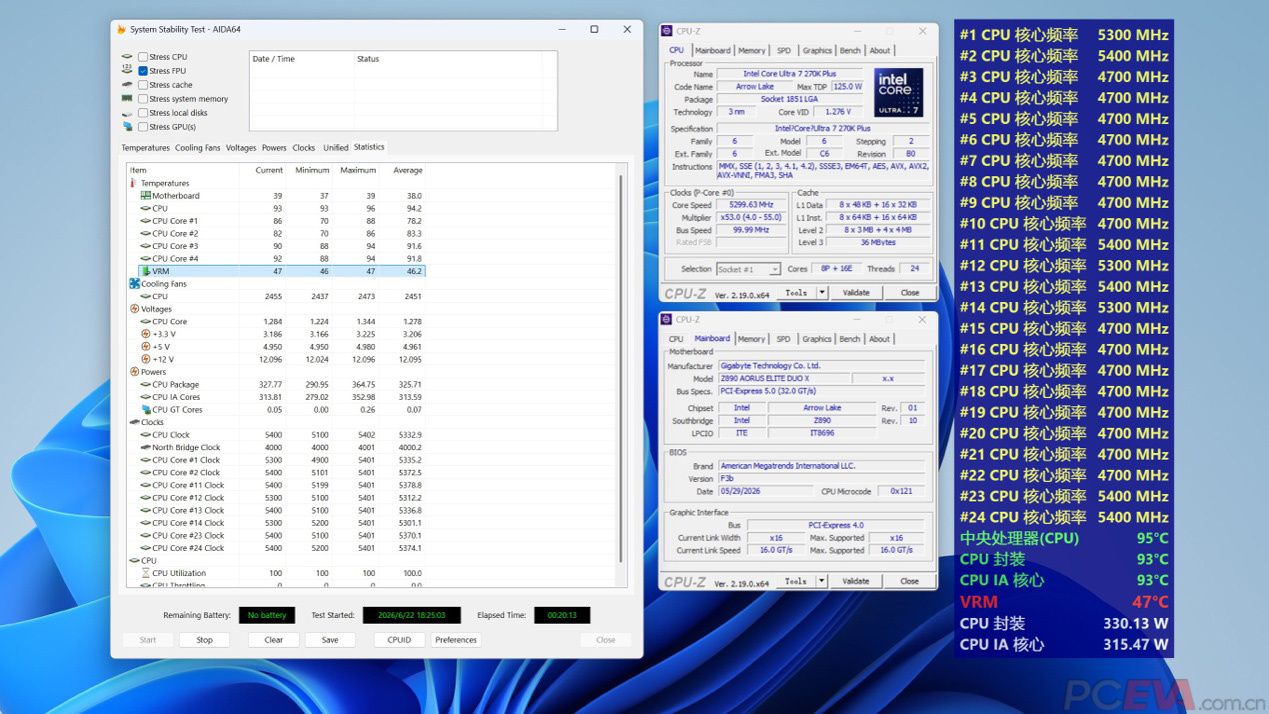Click the FPU stress 123 icon

(127, 70)
